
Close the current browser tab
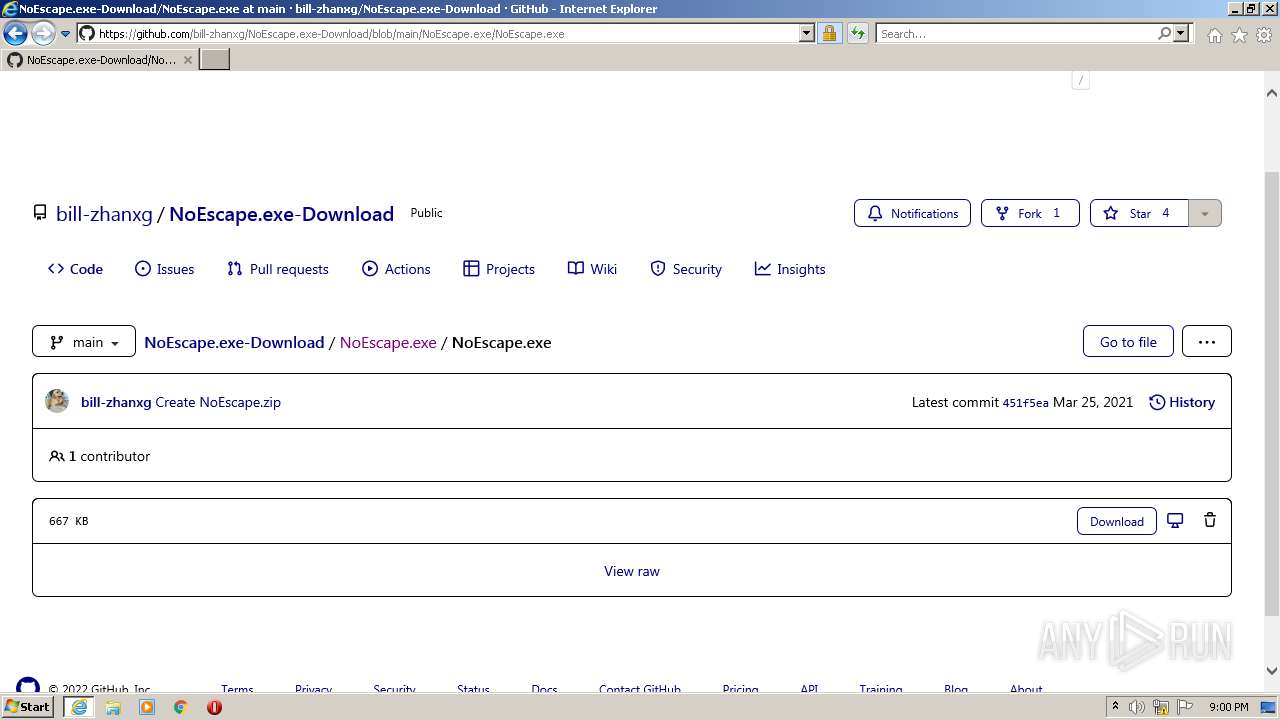(x=187, y=60)
